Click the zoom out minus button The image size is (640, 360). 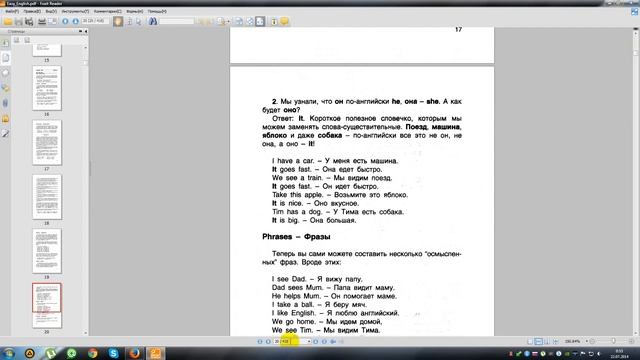point(592,341)
